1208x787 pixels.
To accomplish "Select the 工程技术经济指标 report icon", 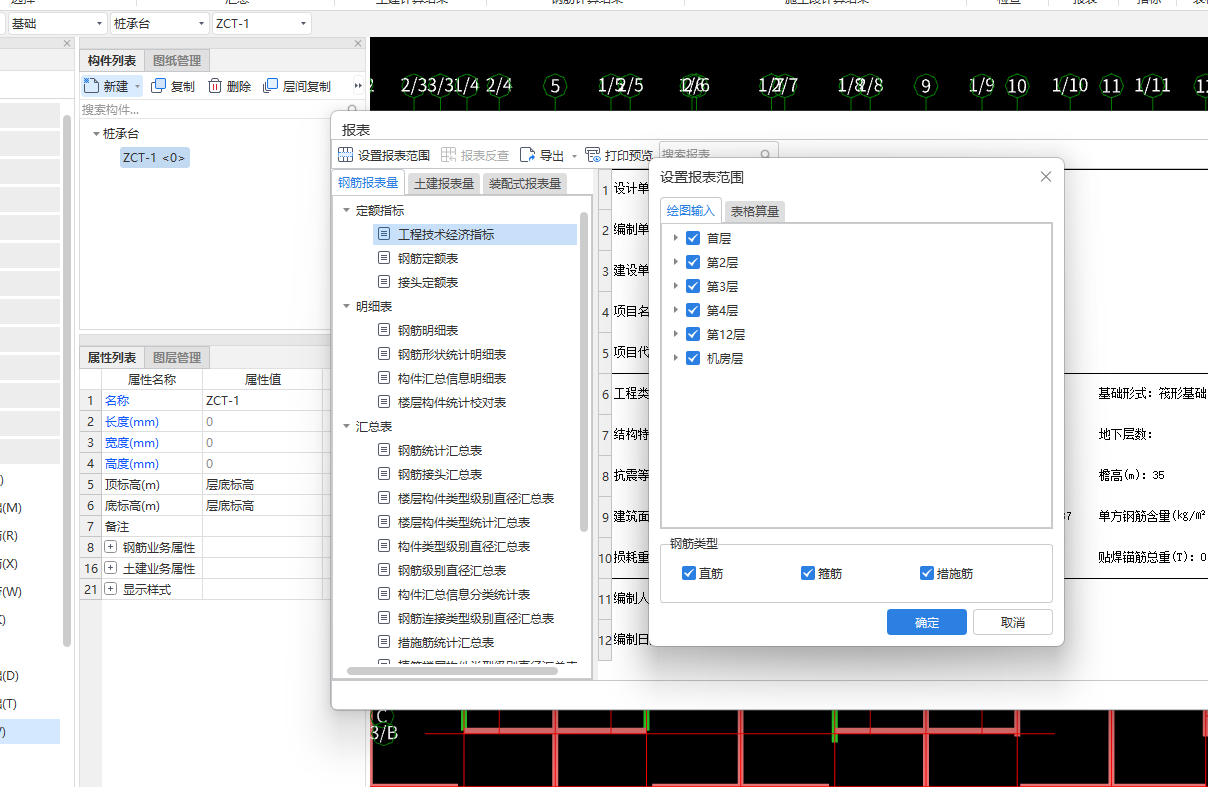I will tap(384, 234).
